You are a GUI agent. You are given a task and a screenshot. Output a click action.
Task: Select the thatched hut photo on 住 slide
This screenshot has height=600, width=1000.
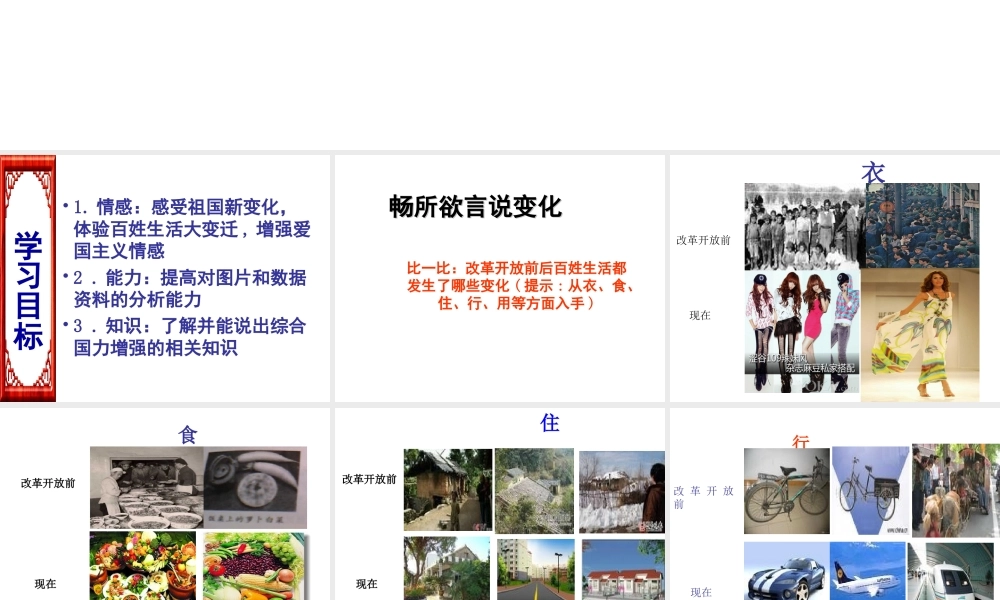[x=448, y=490]
